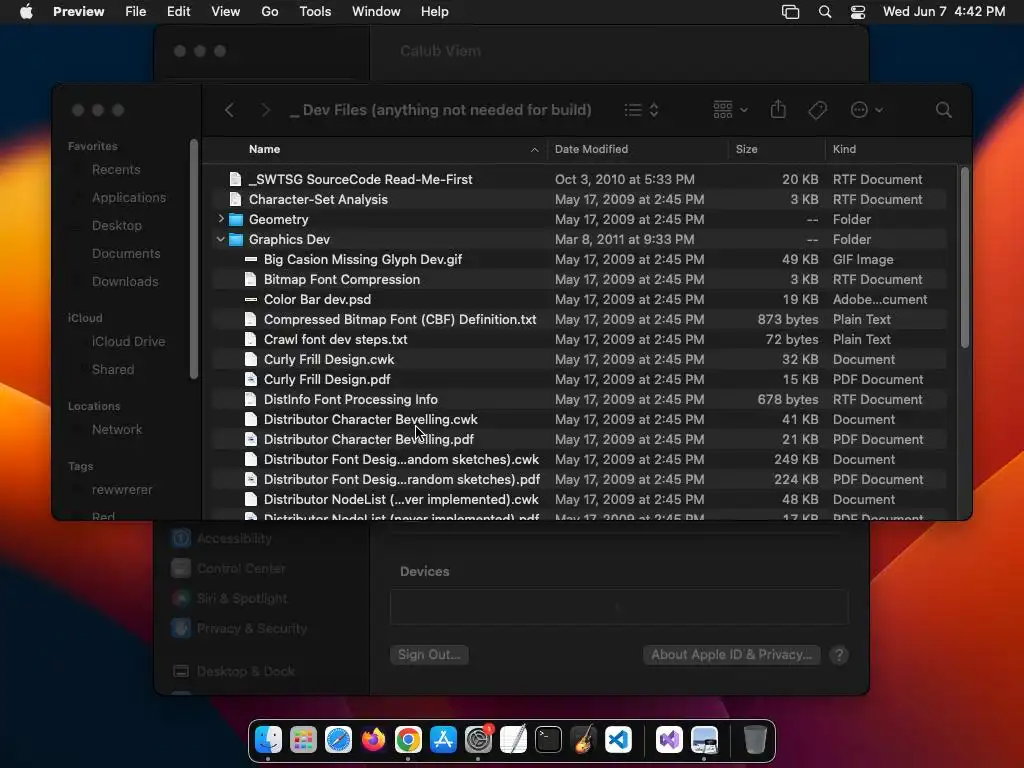The height and width of the screenshot is (768, 1024).
Task: Open the list view switcher
Action: click(641, 110)
